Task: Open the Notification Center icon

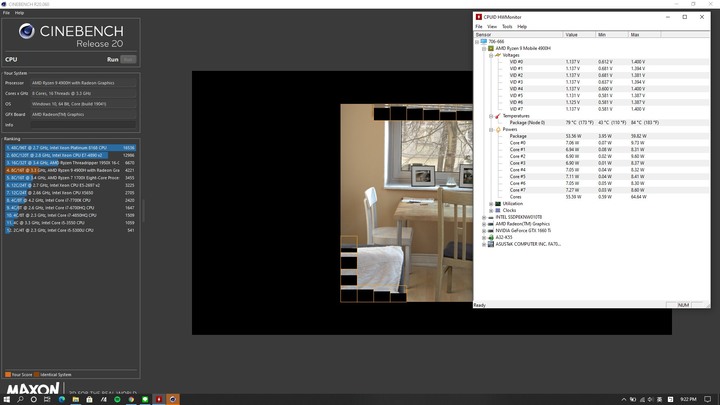Action: [x=708, y=399]
